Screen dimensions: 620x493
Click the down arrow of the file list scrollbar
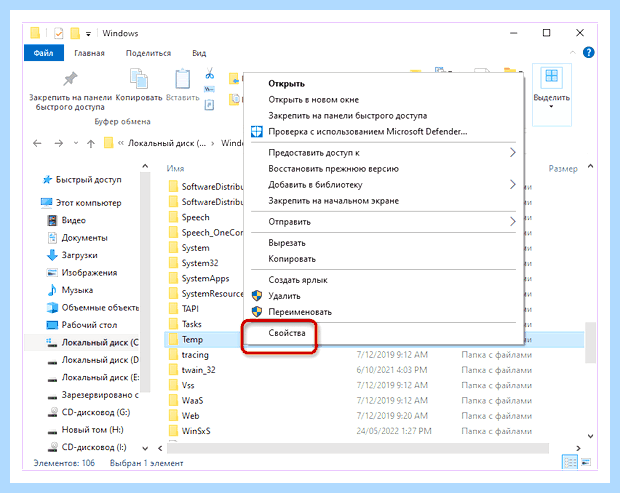(590, 436)
